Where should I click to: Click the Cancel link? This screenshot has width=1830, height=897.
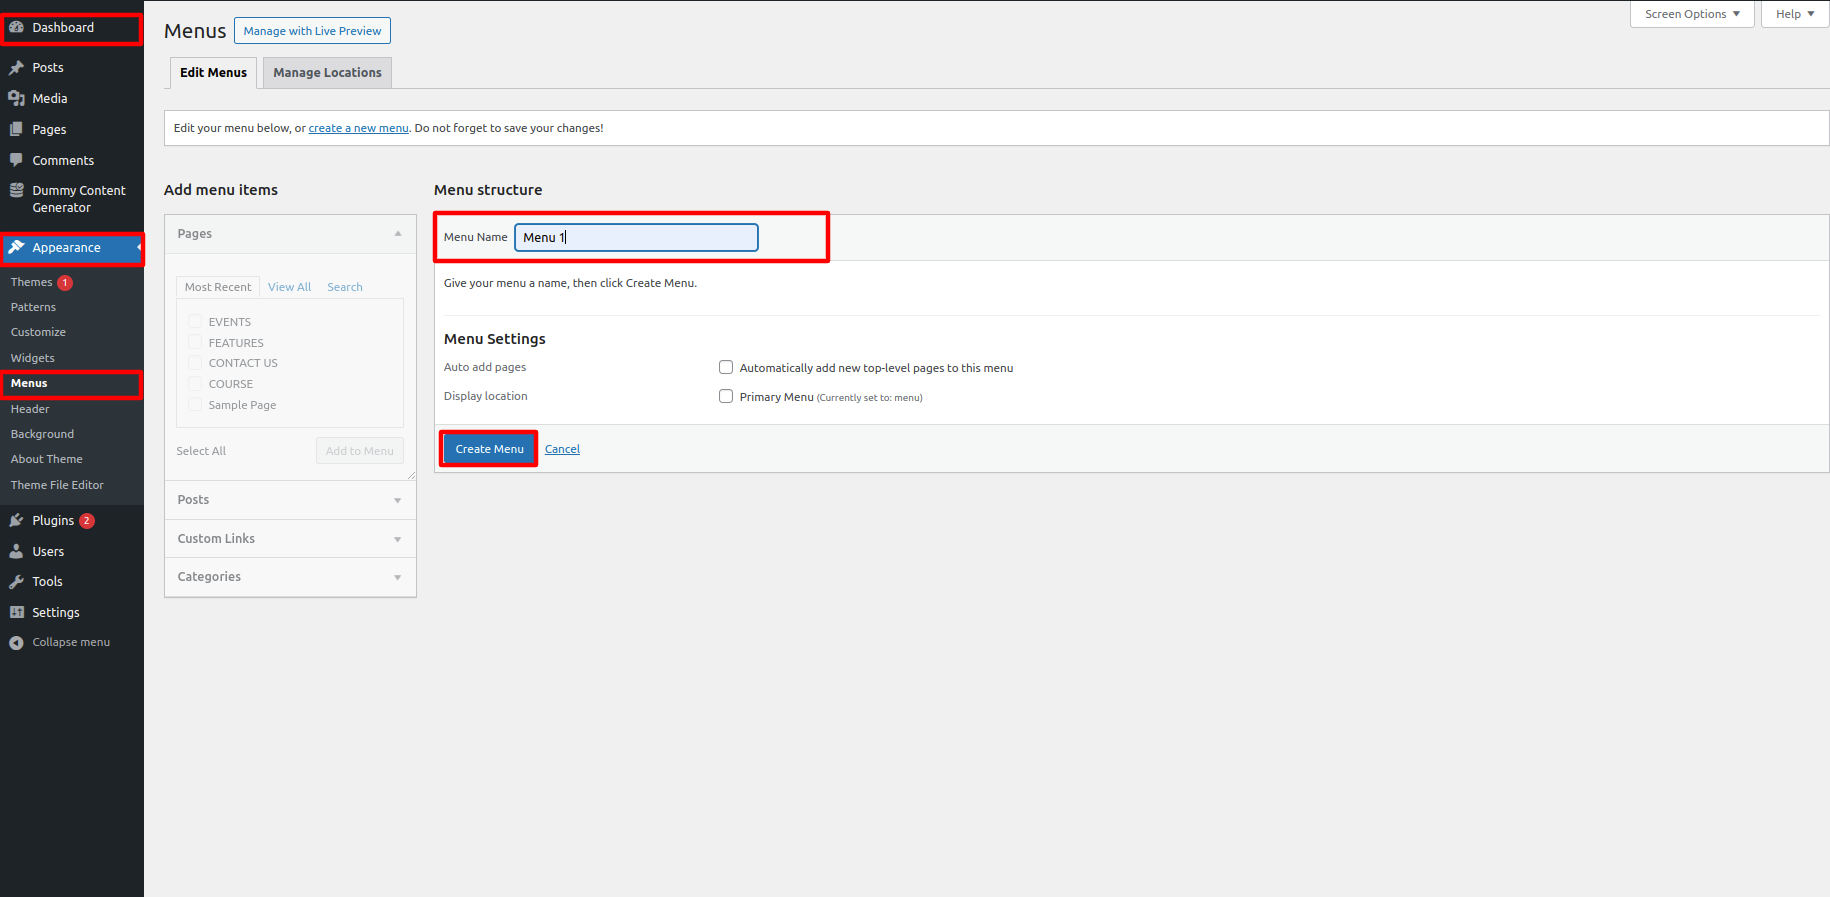pyautogui.click(x=562, y=450)
